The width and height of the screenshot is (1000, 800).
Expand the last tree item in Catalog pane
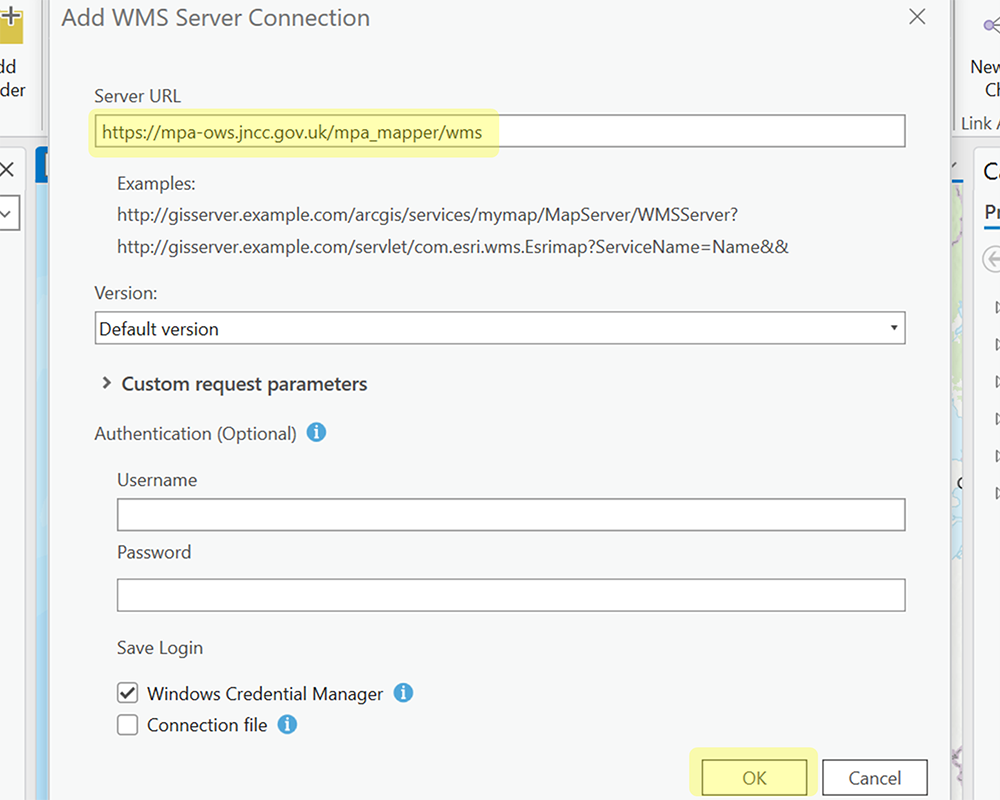tap(996, 492)
